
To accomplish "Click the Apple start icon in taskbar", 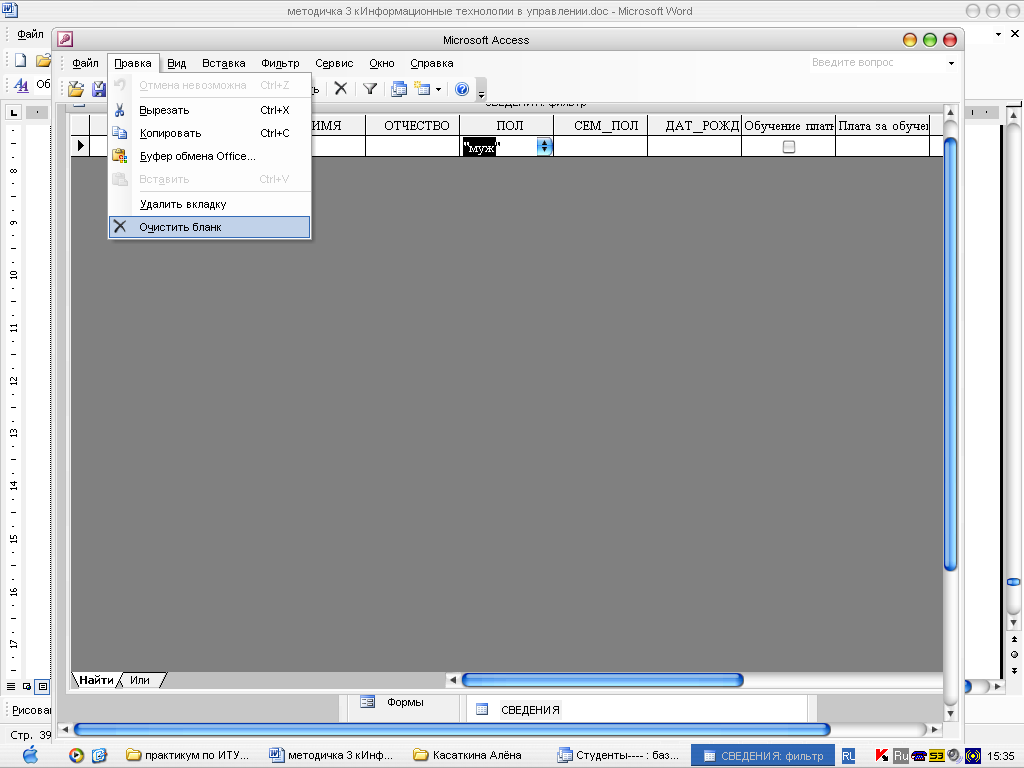I will (x=31, y=755).
